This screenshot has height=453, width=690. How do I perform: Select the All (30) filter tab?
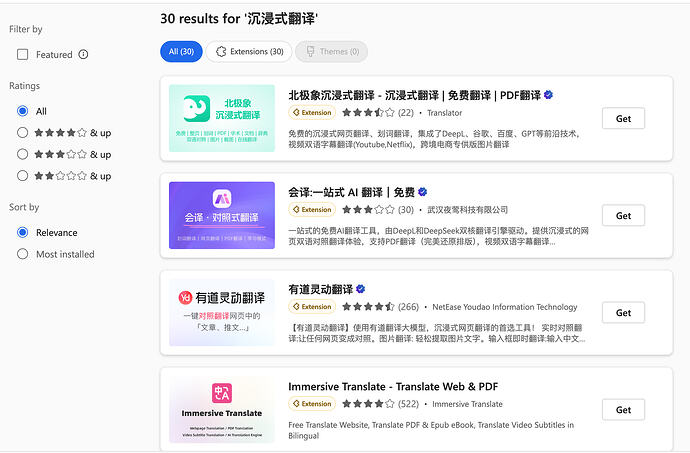(x=180, y=52)
